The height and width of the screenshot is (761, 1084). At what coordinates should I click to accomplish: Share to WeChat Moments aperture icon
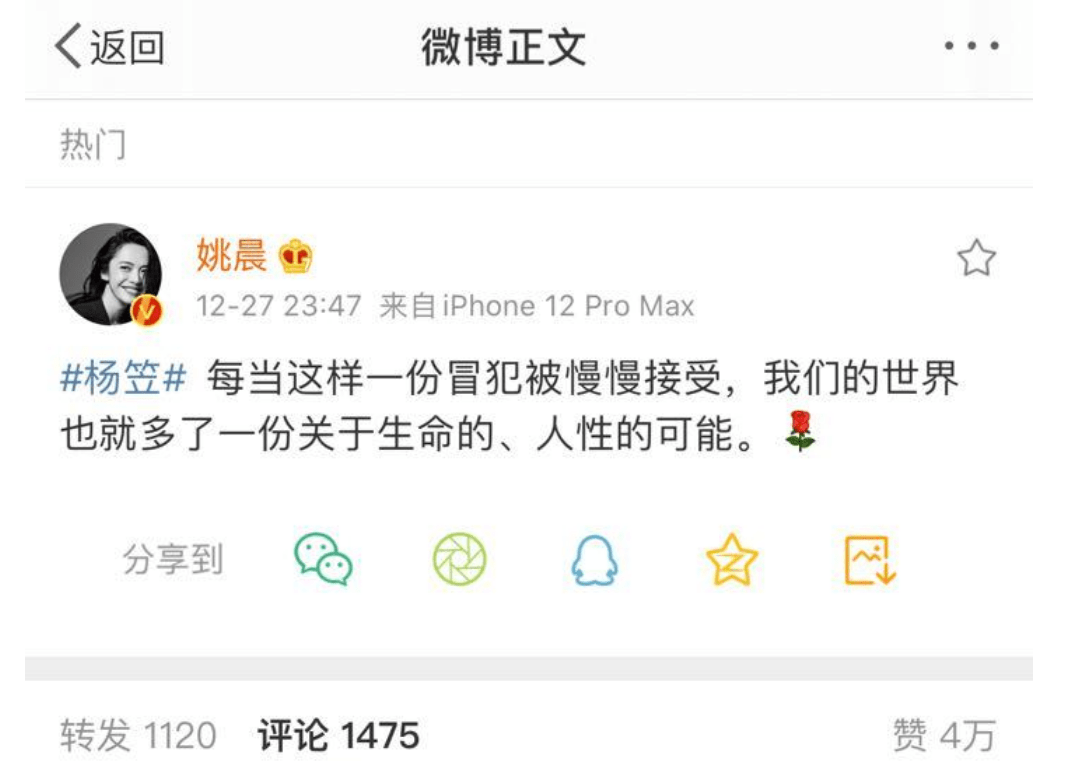pyautogui.click(x=459, y=558)
